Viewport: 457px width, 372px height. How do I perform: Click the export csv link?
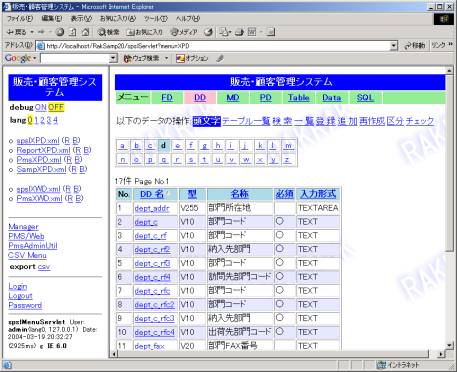[x=44, y=267]
